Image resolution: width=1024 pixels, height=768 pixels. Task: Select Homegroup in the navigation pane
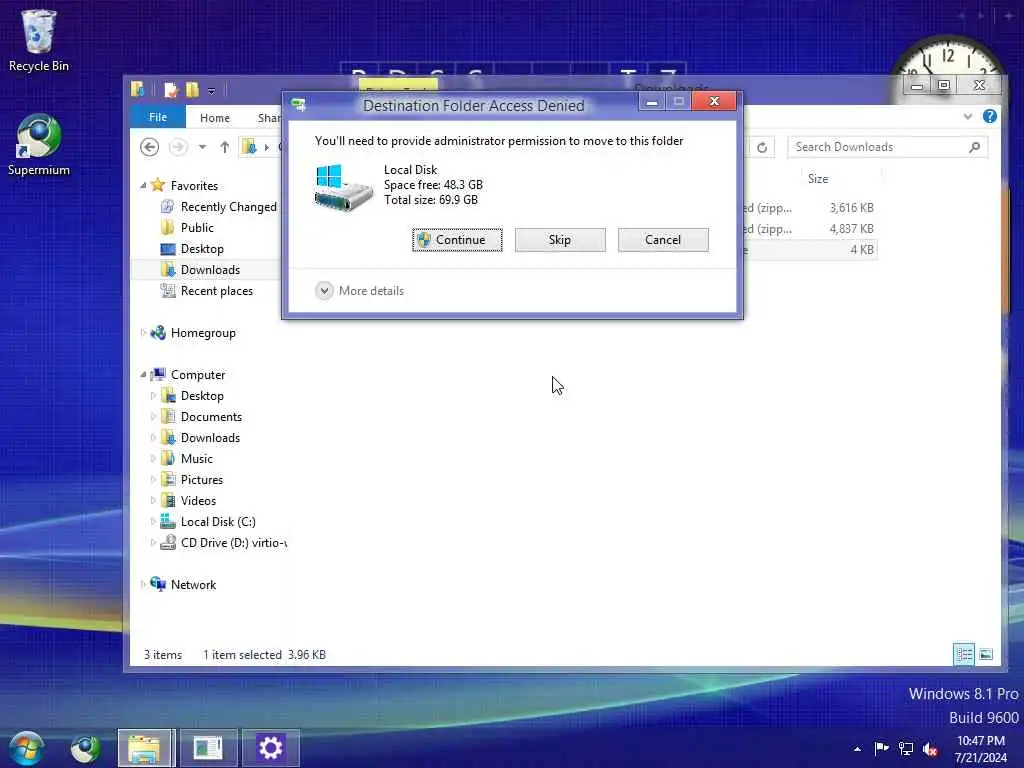click(x=203, y=333)
